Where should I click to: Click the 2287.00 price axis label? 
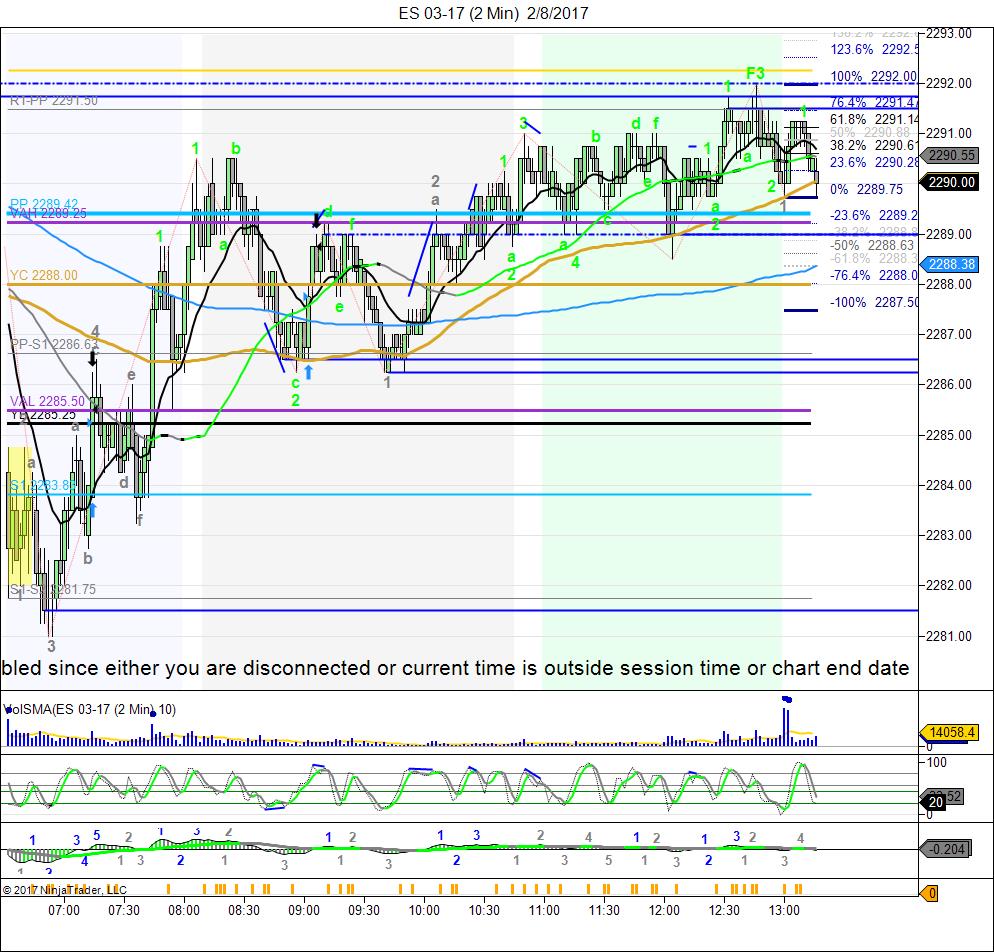click(x=949, y=334)
